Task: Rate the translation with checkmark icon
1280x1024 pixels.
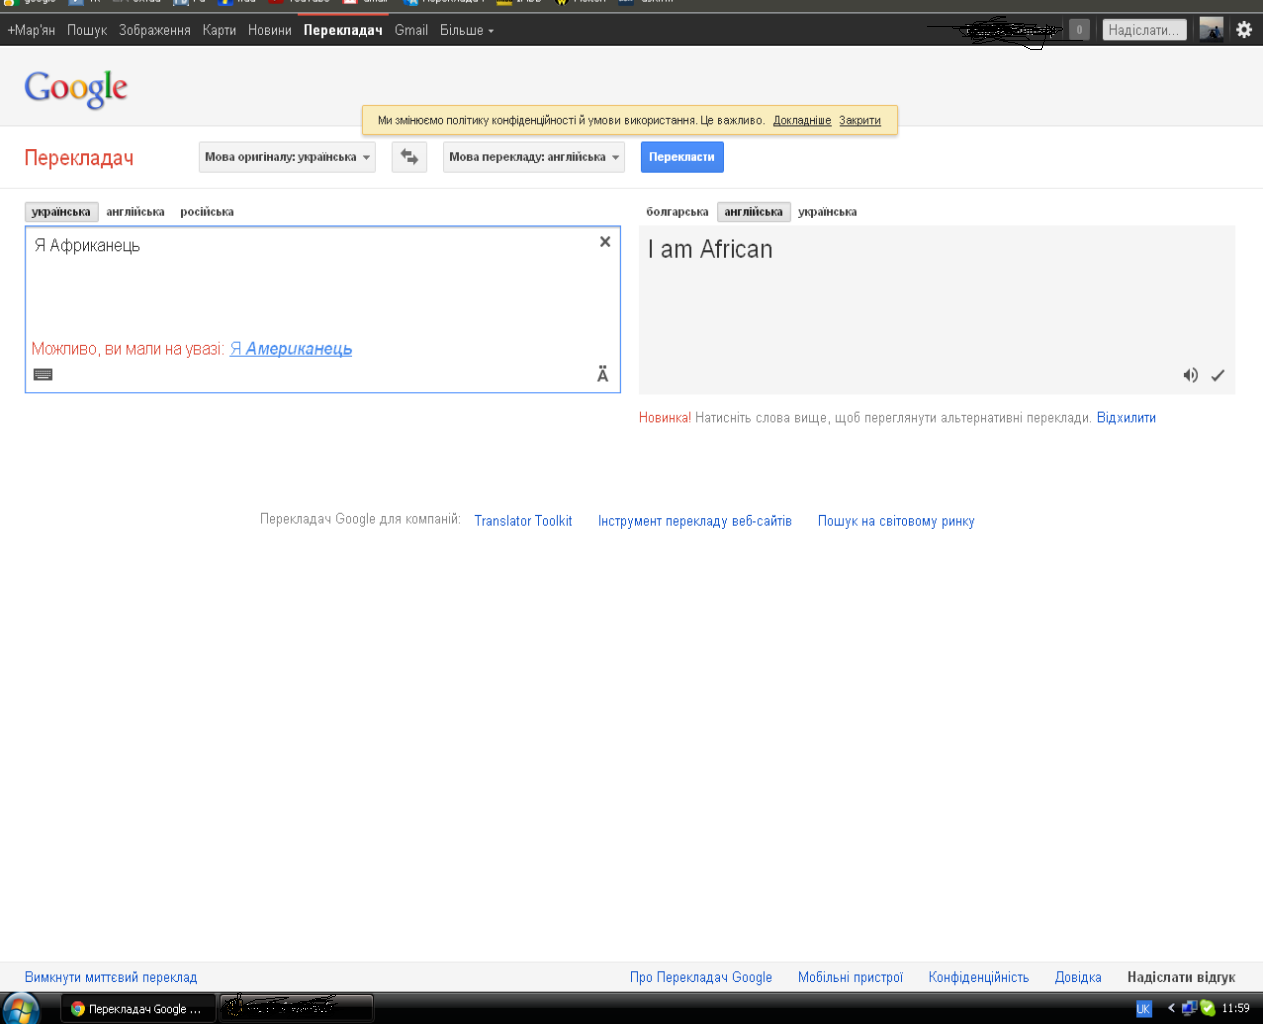Action: click(1218, 376)
